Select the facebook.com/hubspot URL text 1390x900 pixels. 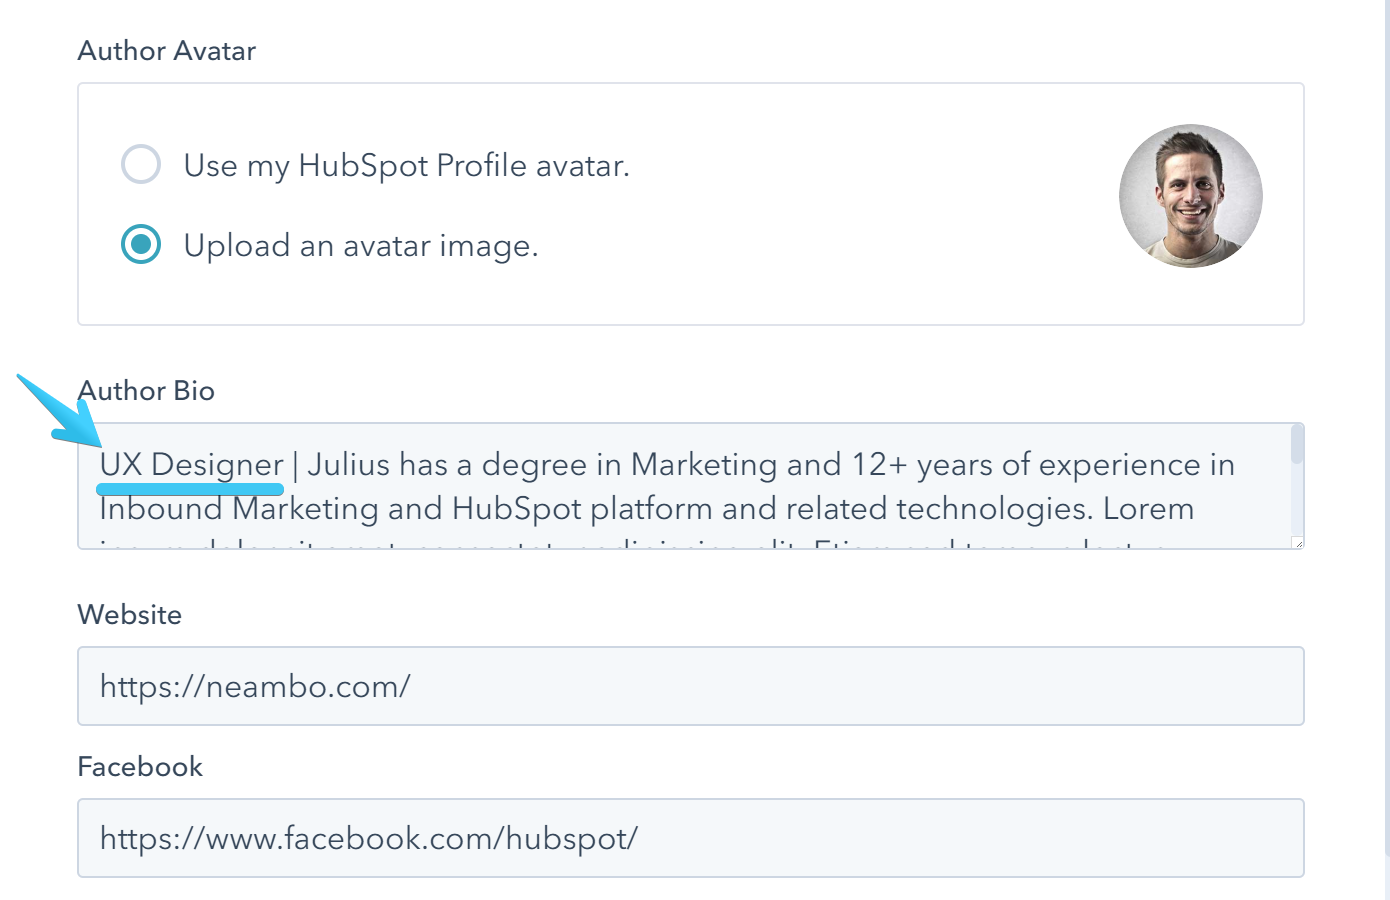[369, 838]
